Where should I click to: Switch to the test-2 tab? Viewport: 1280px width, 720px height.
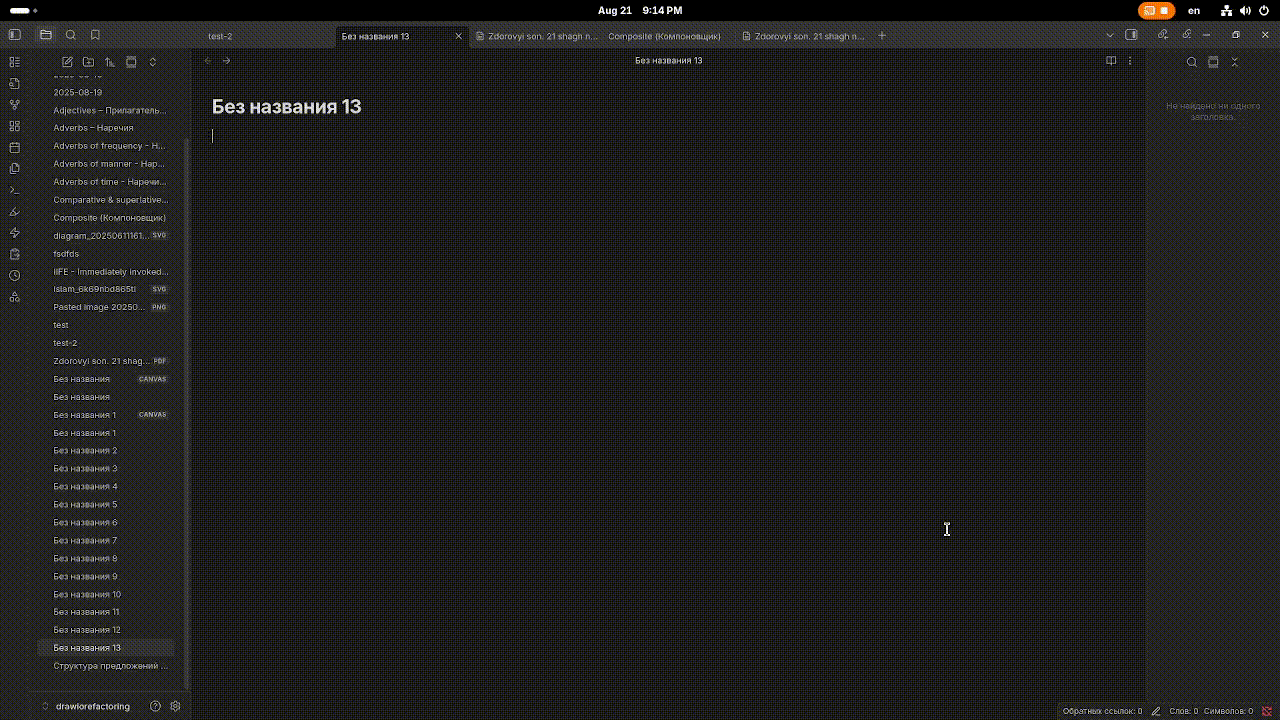coord(219,35)
